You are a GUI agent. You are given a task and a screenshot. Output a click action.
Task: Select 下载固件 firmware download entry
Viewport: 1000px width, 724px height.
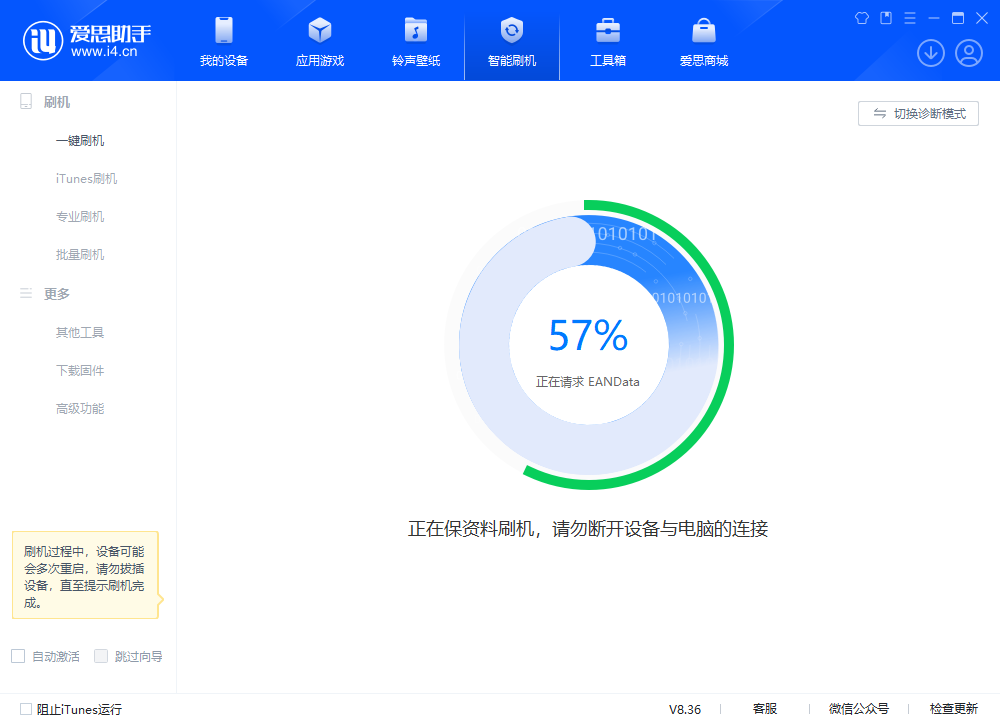(80, 370)
